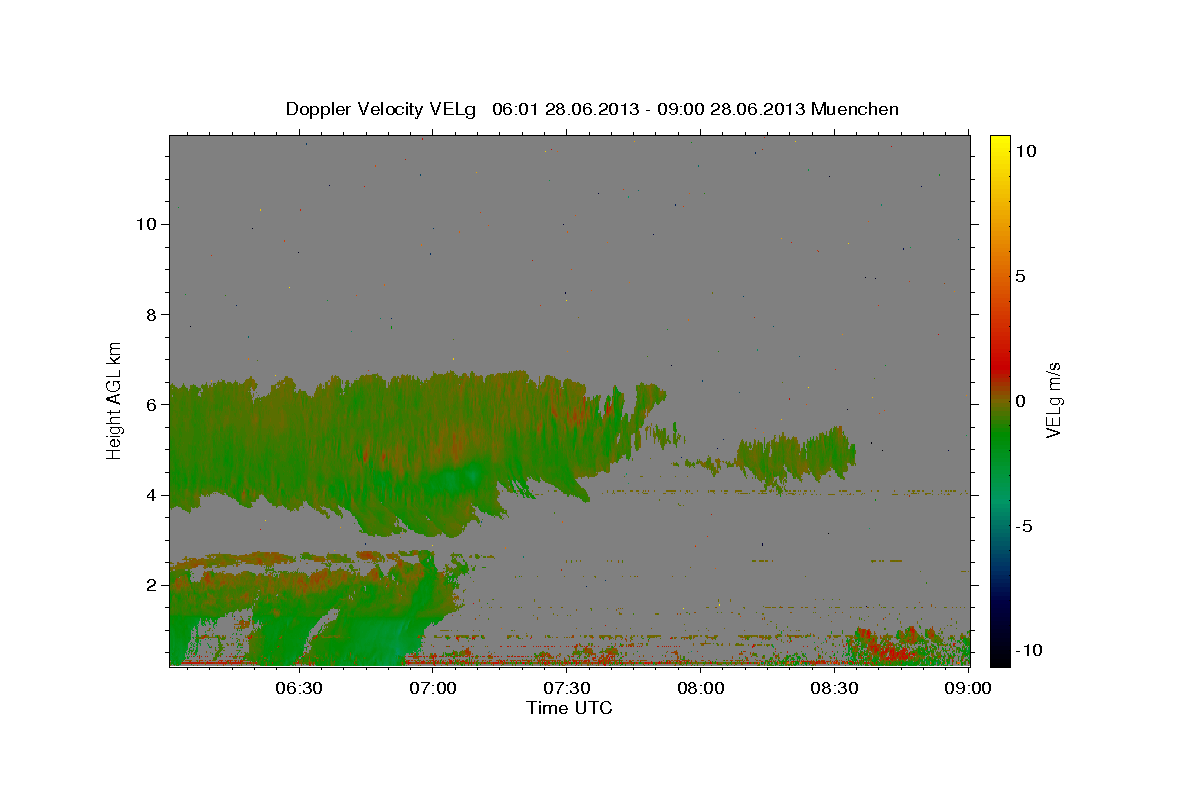1200x800 pixels.
Task: Click the 06:30 time tick label
Action: click(x=298, y=688)
